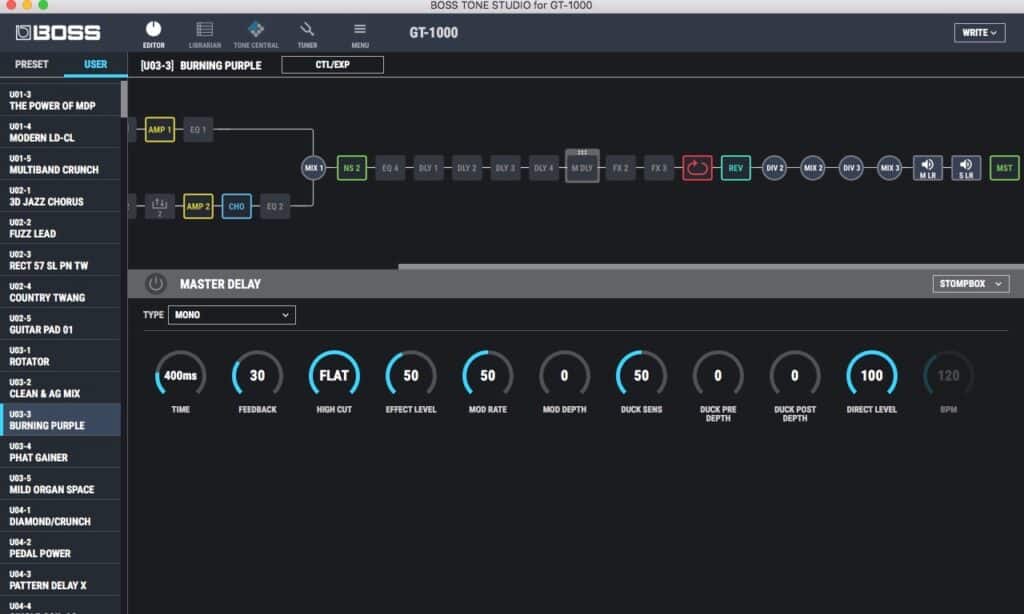Select patch U02-4 COUNTRY TWANG
Image resolution: width=1024 pixels, height=614 pixels.
(60, 292)
